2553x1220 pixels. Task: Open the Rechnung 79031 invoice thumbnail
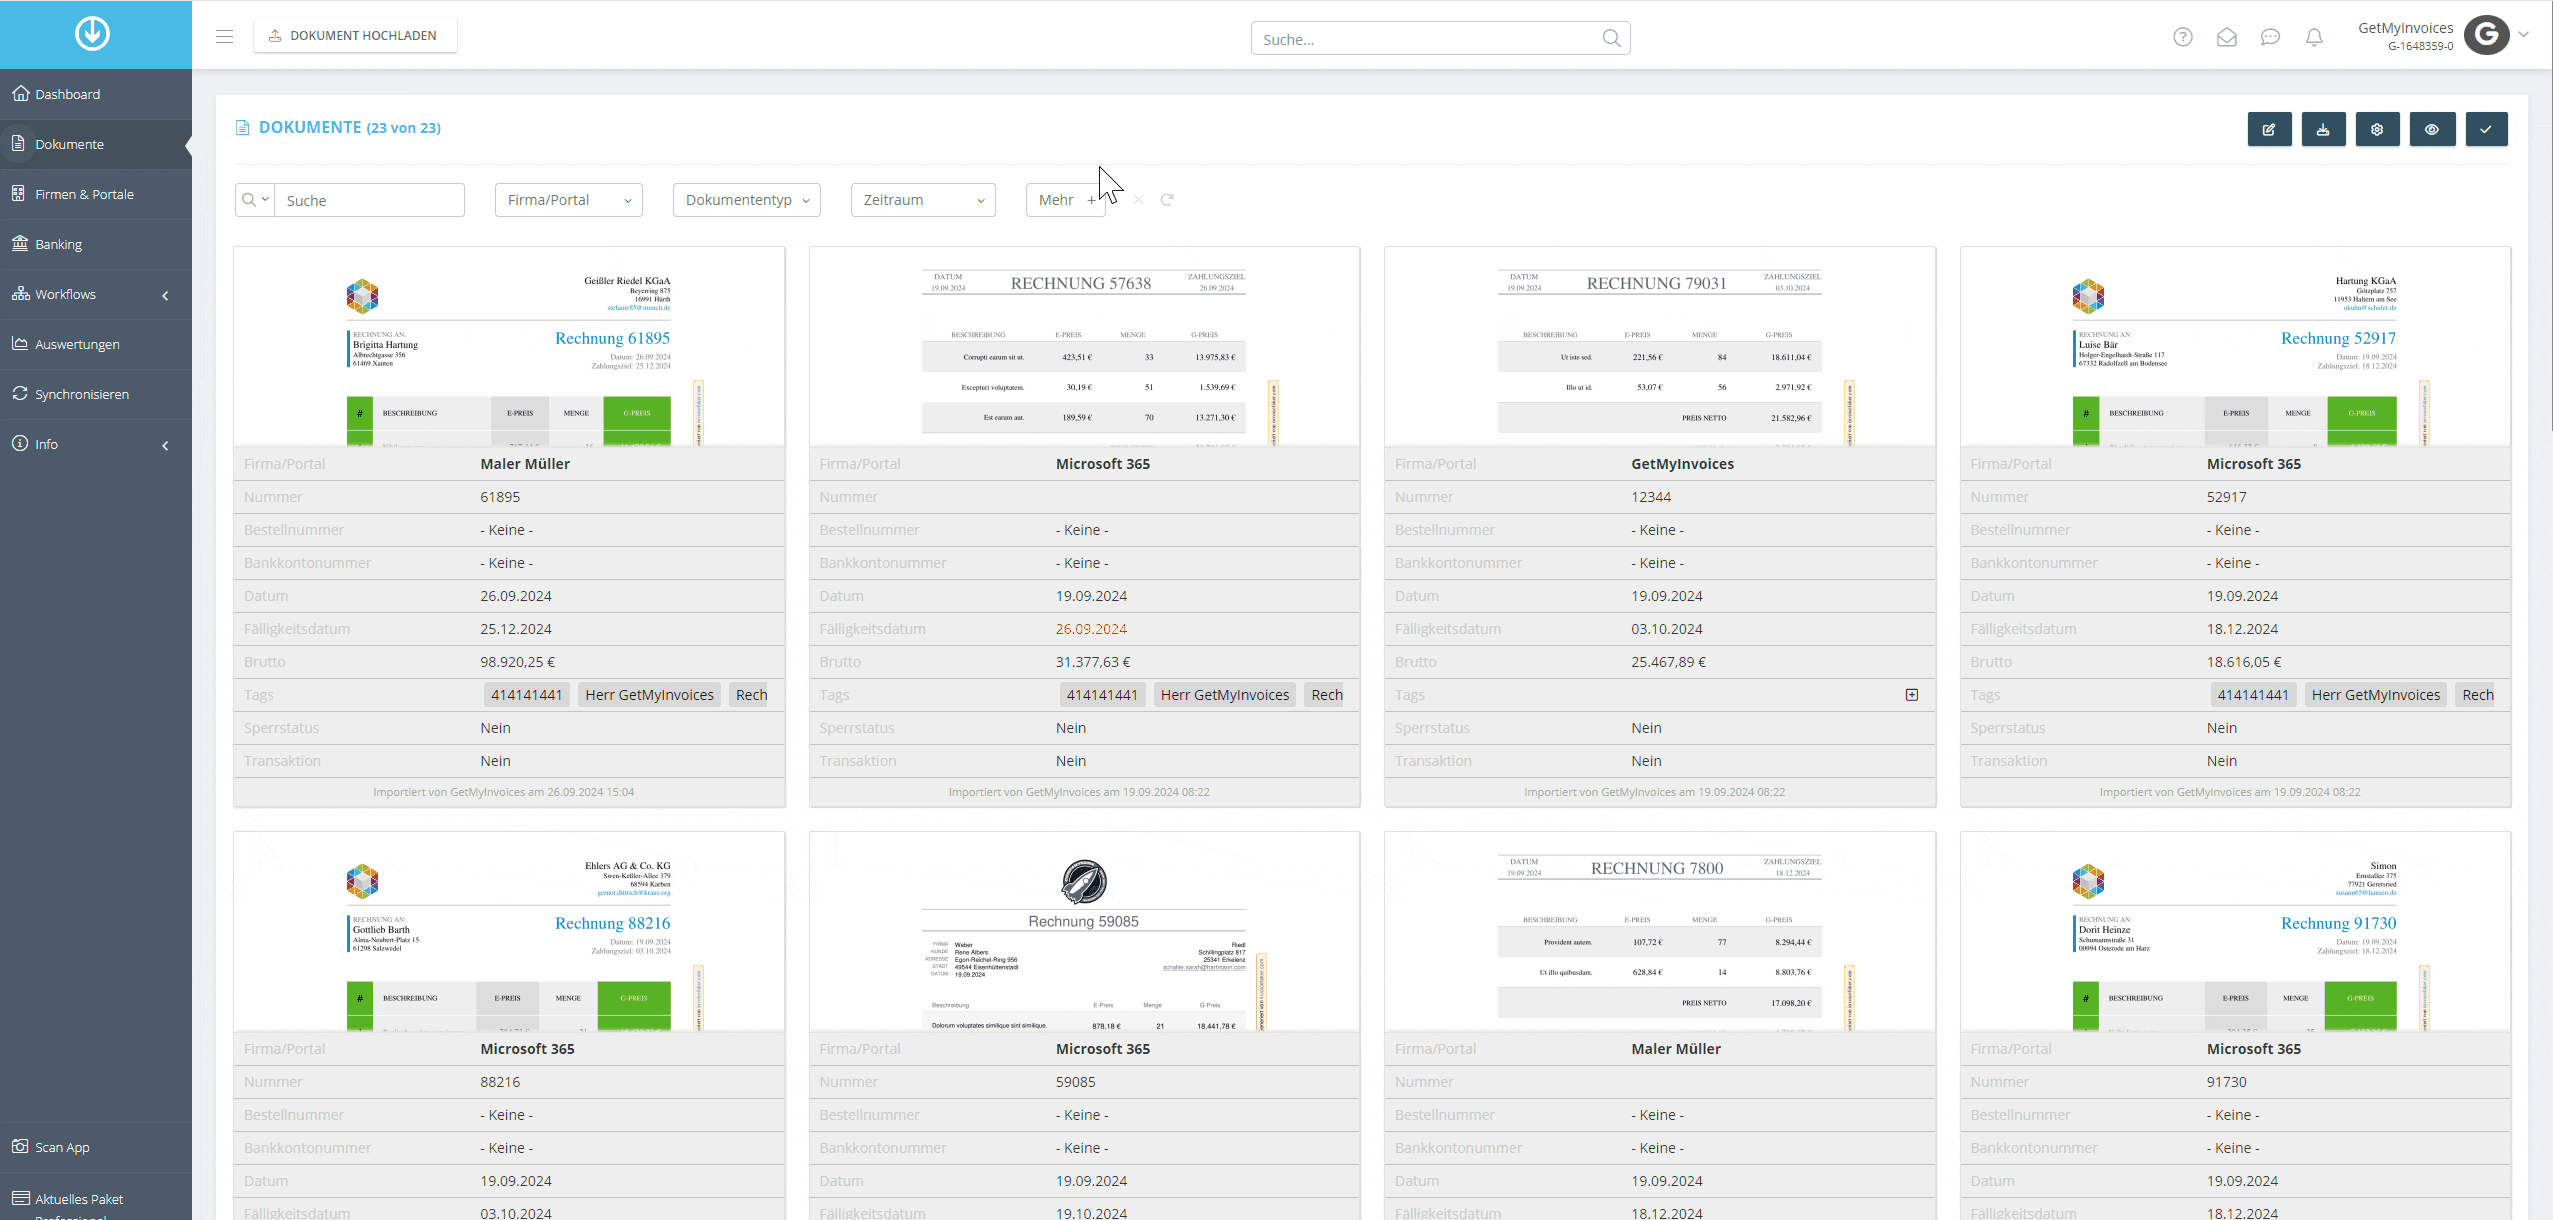coord(1660,346)
